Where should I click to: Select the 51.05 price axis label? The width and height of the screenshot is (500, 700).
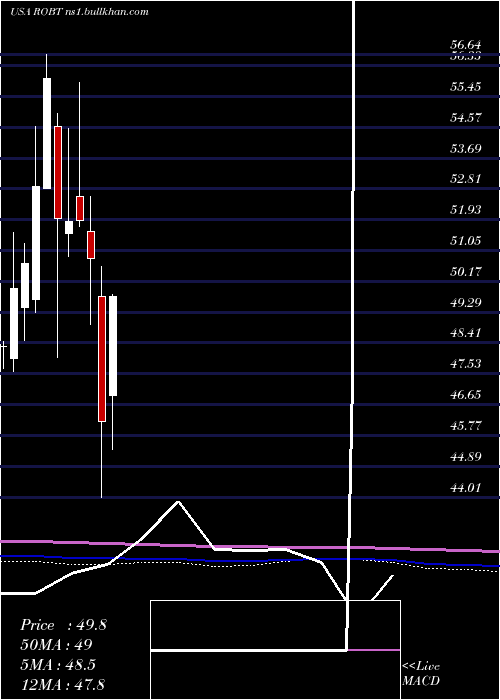[466, 241]
